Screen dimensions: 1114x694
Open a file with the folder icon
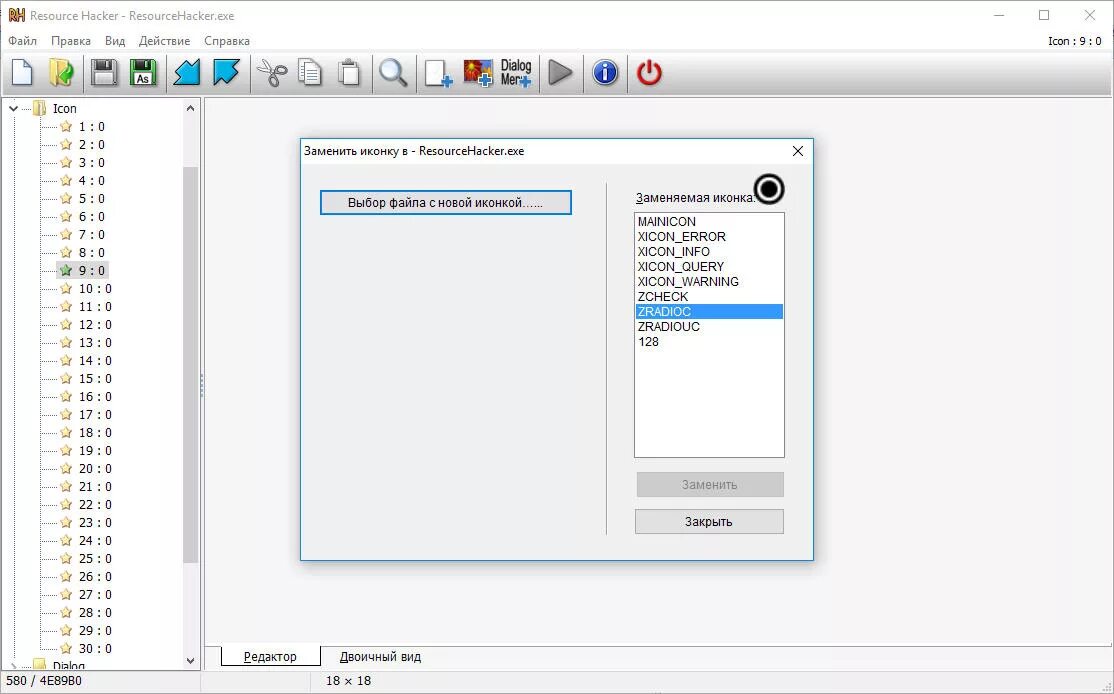tap(62, 72)
